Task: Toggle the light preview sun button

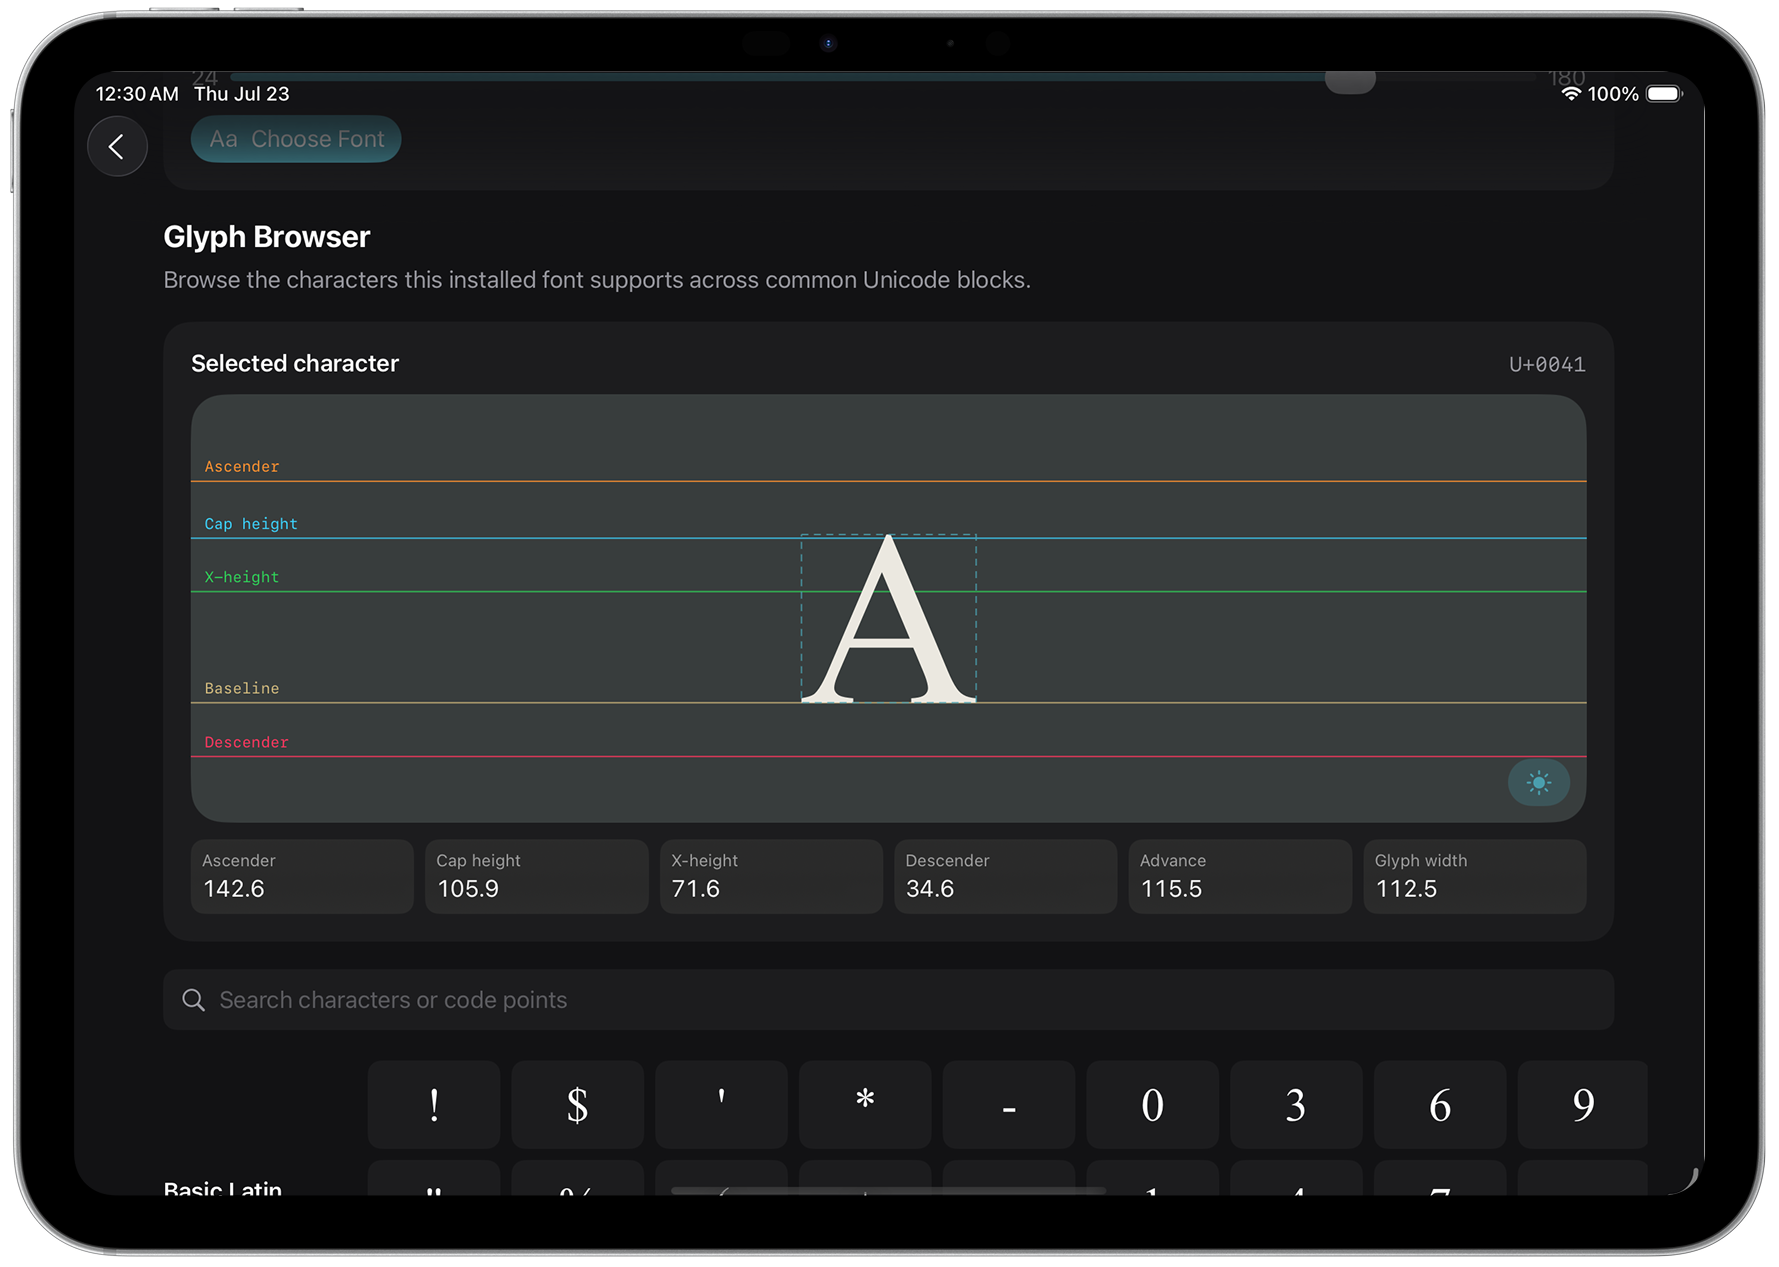Action: (x=1538, y=782)
